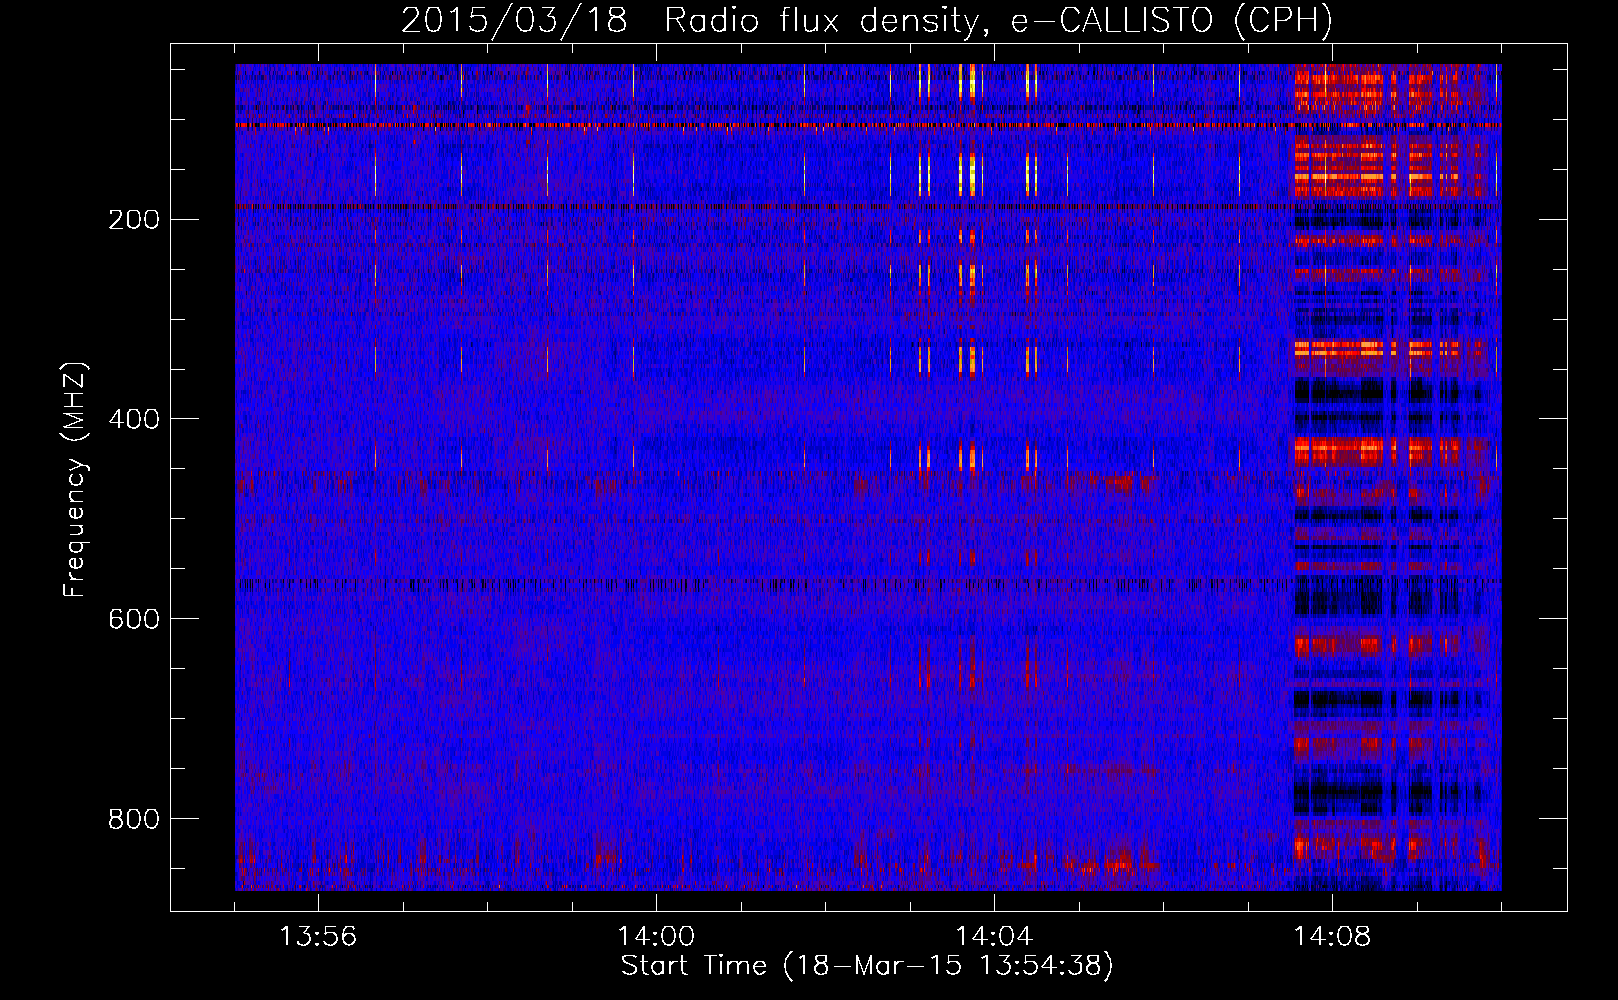
Task: Click the 'Frequency (MHZ)' axis label
Action: pyautogui.click(x=75, y=479)
